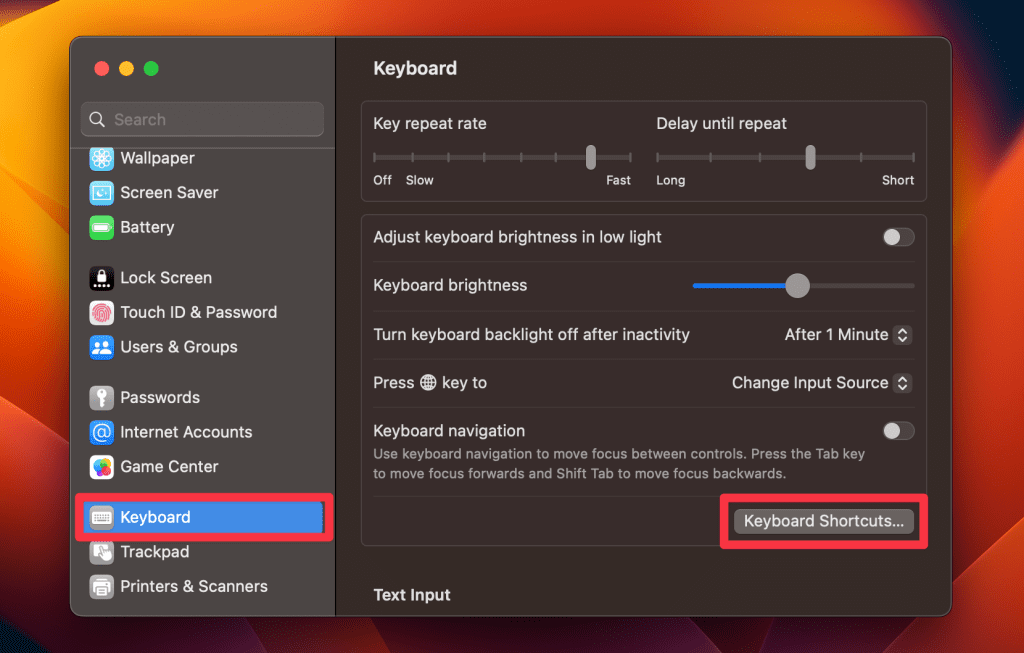Click the Wallpaper icon in sidebar
1024x653 pixels.
point(101,158)
